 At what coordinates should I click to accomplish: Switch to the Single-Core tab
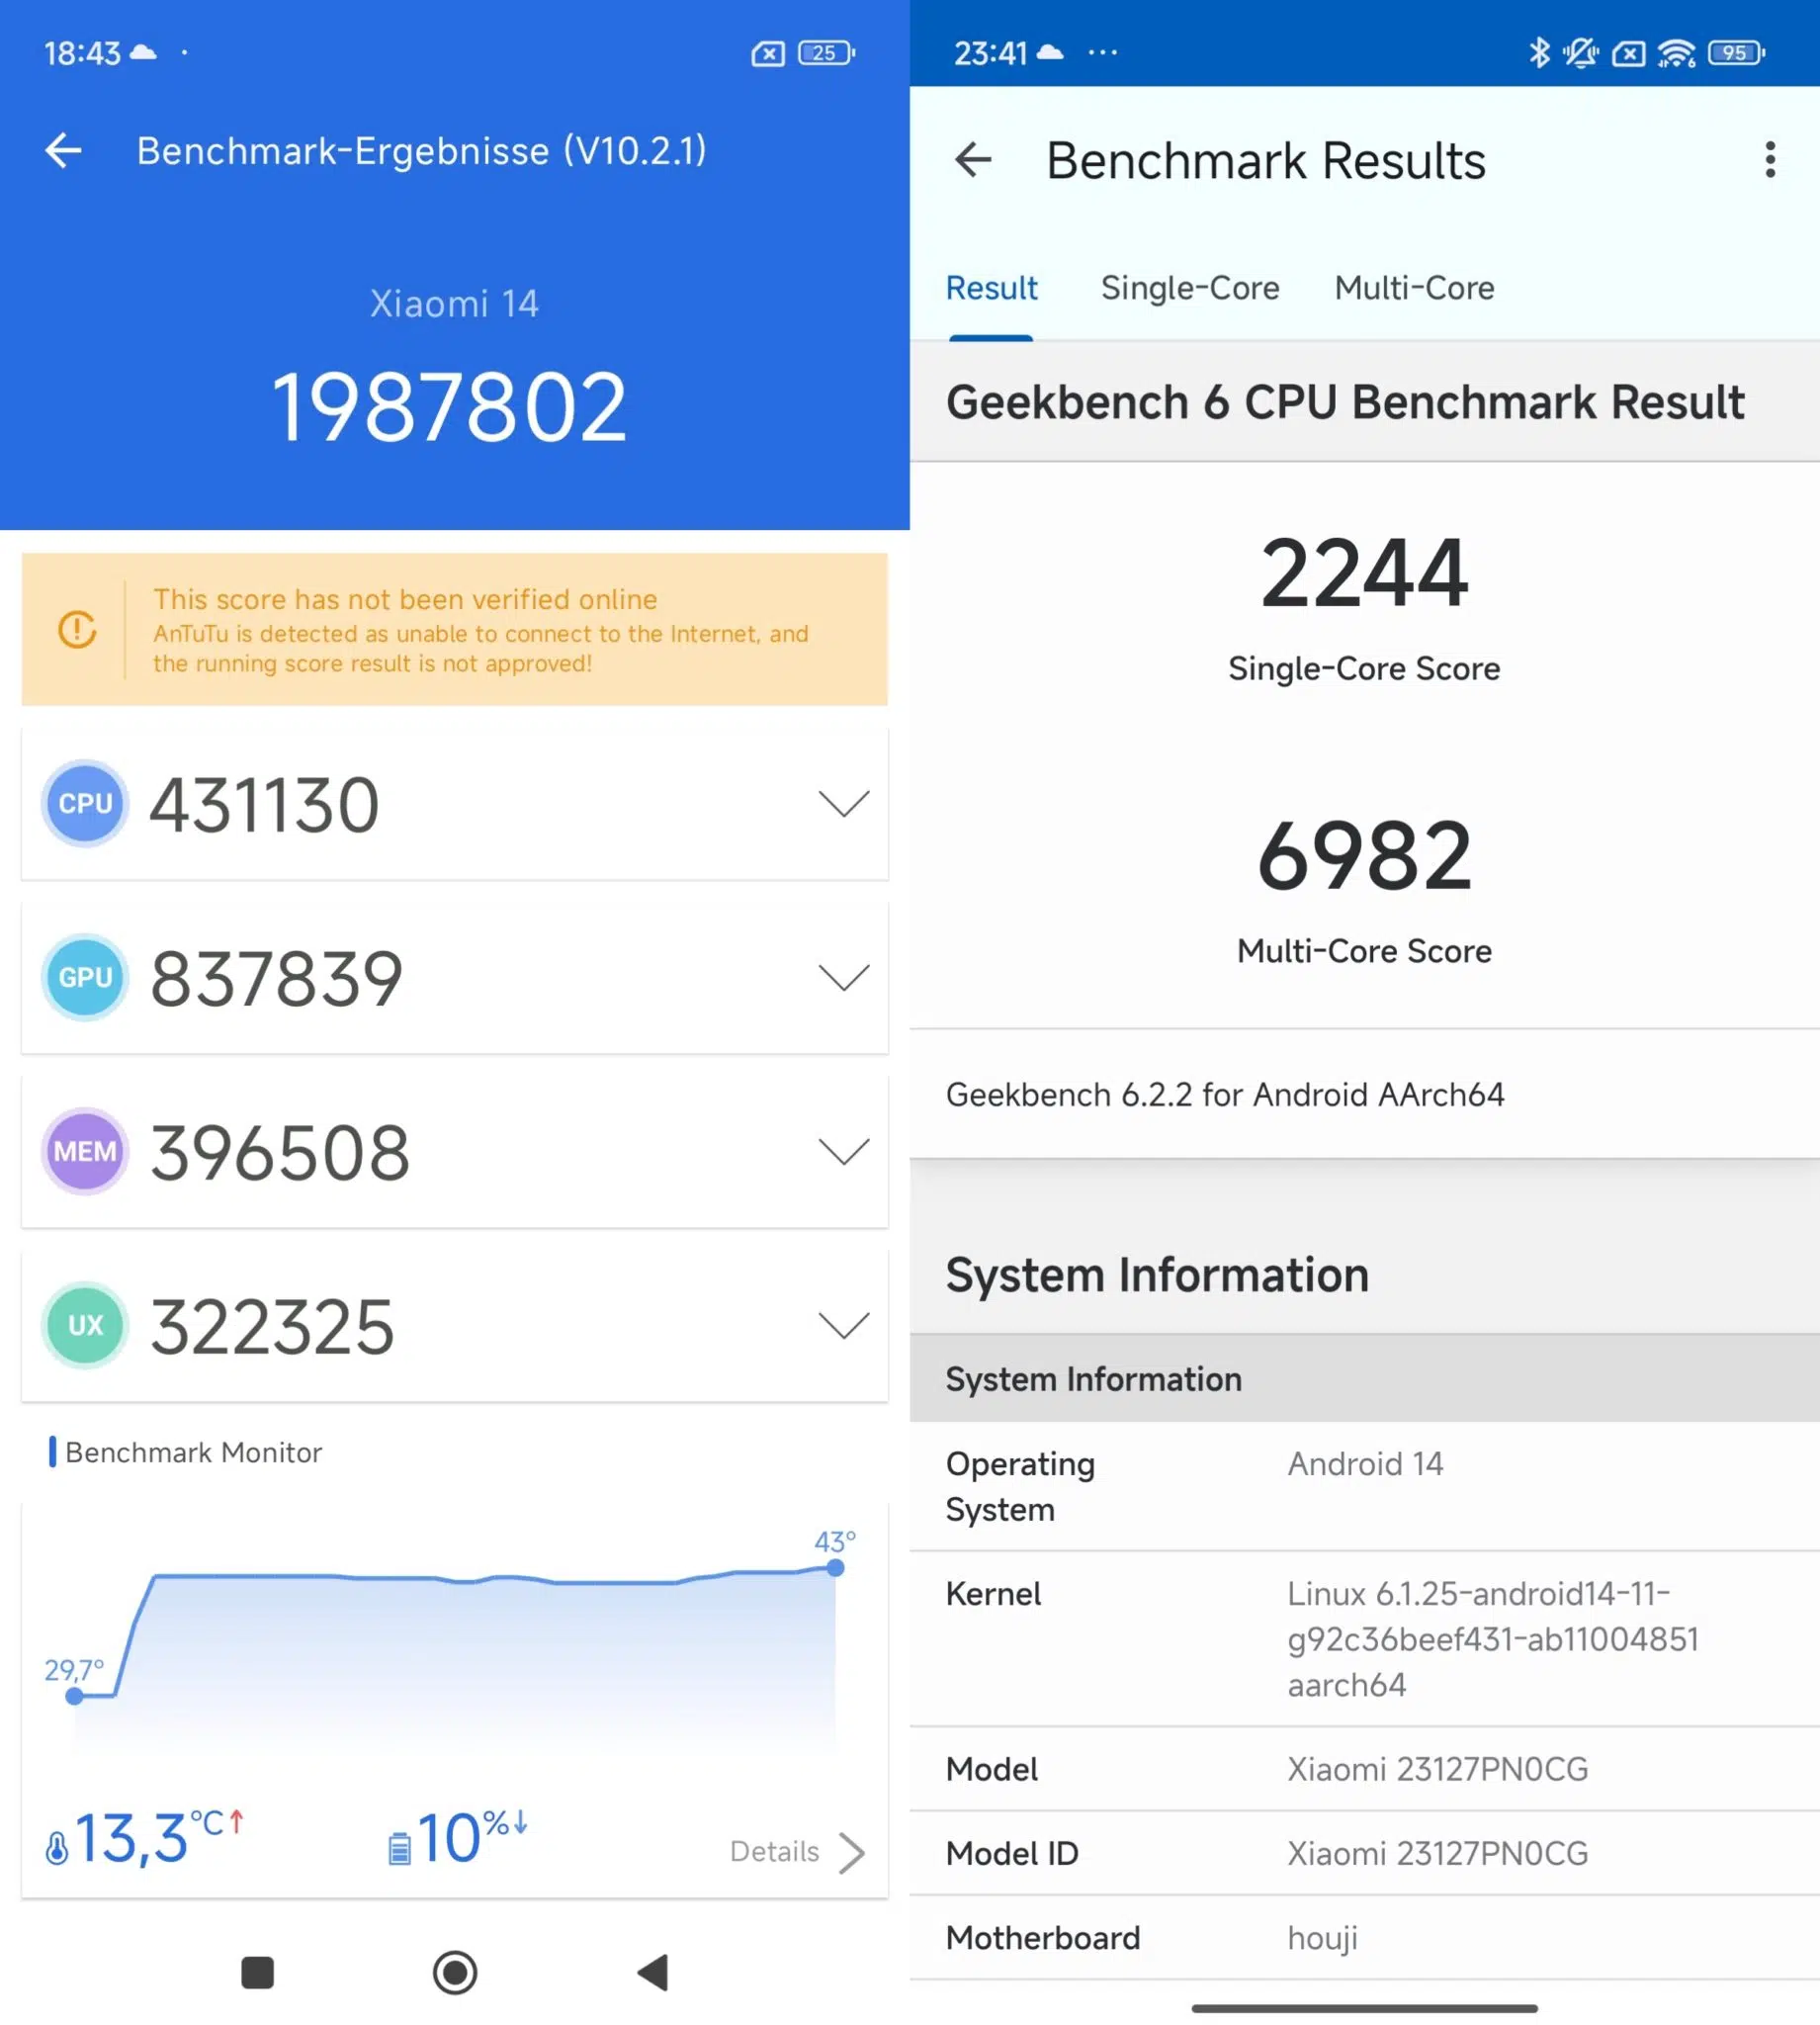coord(1189,288)
